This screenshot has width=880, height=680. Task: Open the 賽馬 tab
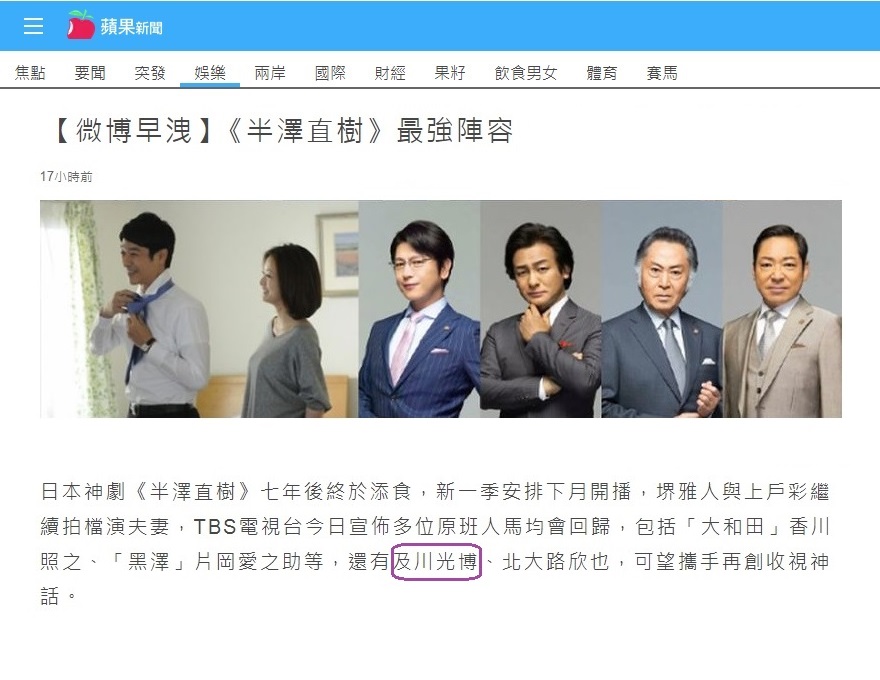[x=662, y=73]
